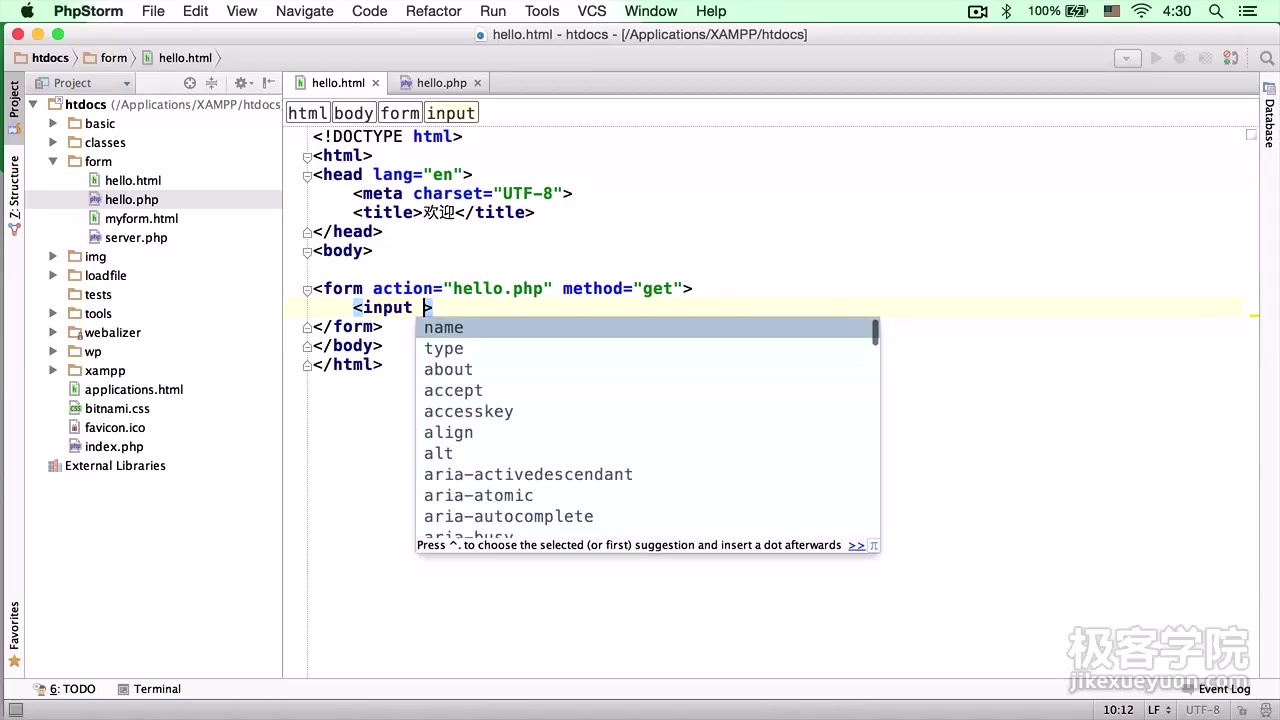Open the Navigate menu
The image size is (1280, 720).
pyautogui.click(x=305, y=11)
